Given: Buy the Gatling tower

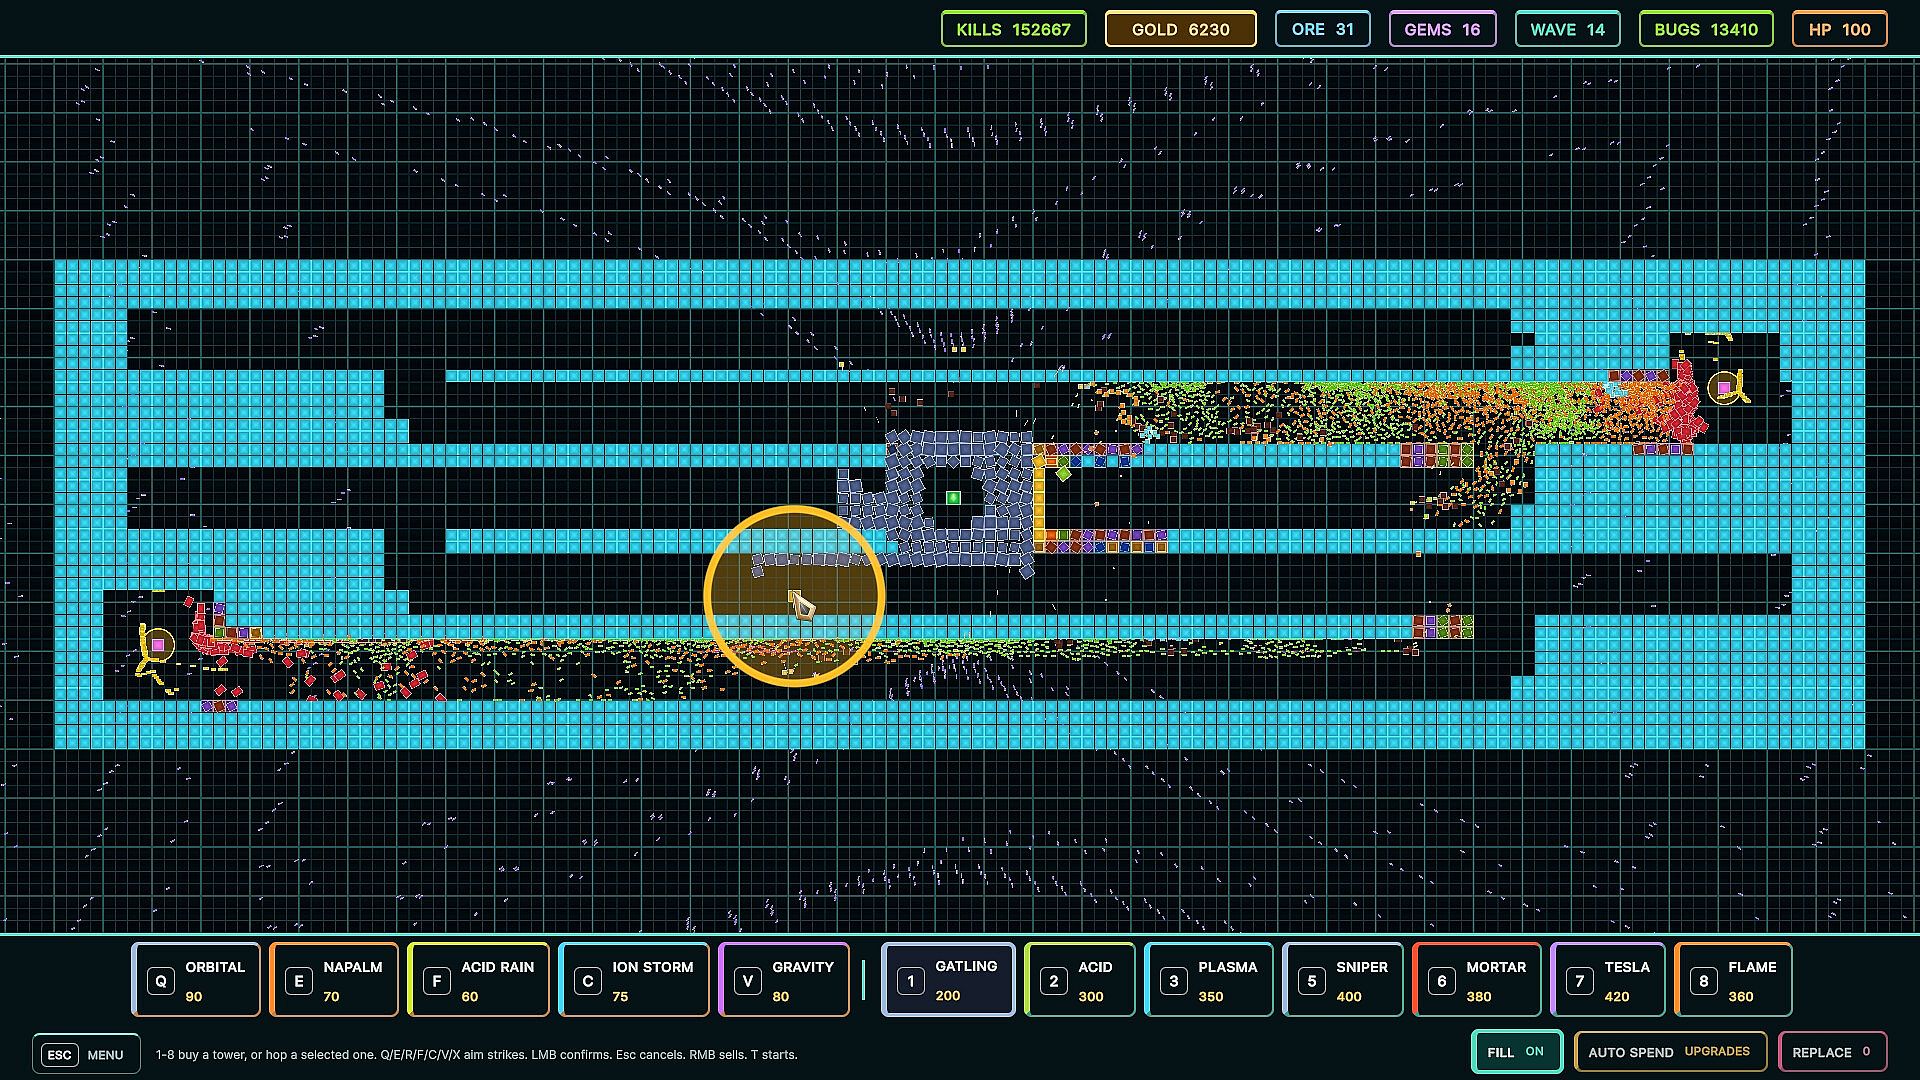Looking at the screenshot, I should pyautogui.click(x=948, y=980).
